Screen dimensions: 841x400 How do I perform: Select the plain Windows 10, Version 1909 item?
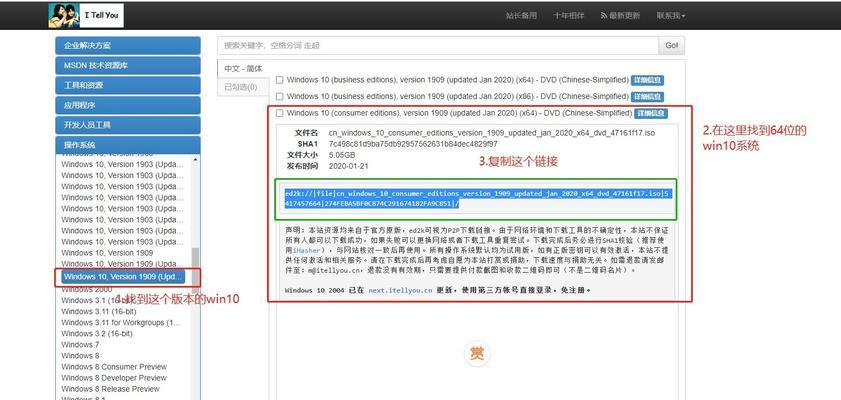click(107, 253)
